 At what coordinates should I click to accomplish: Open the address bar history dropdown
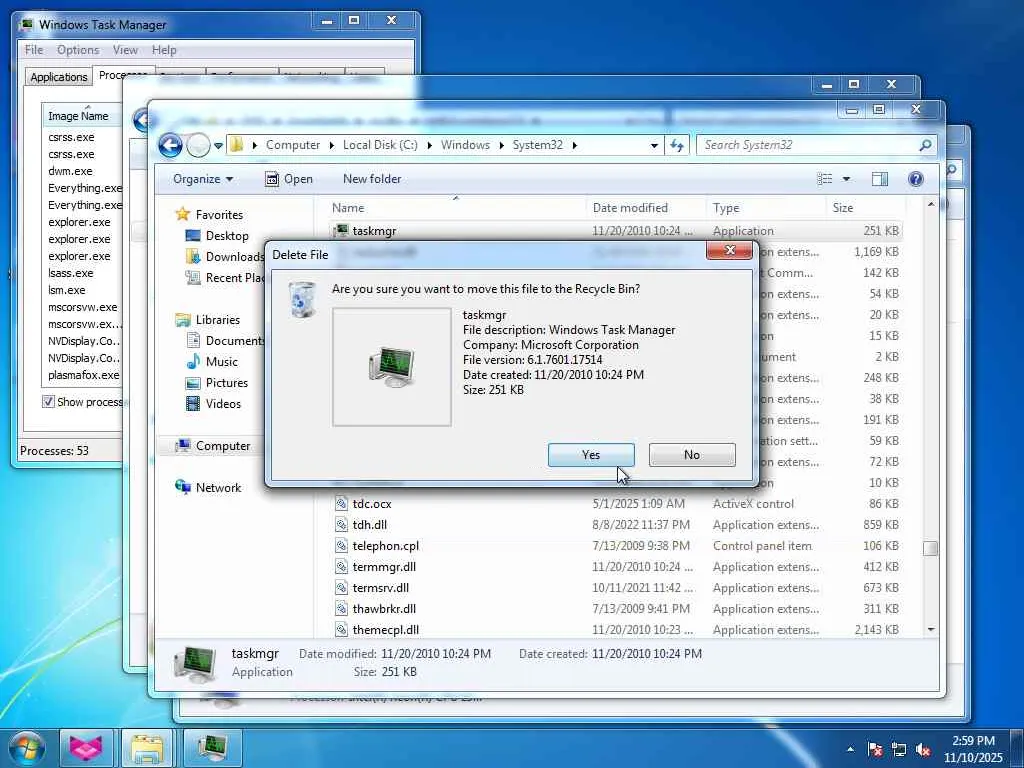[654, 146]
